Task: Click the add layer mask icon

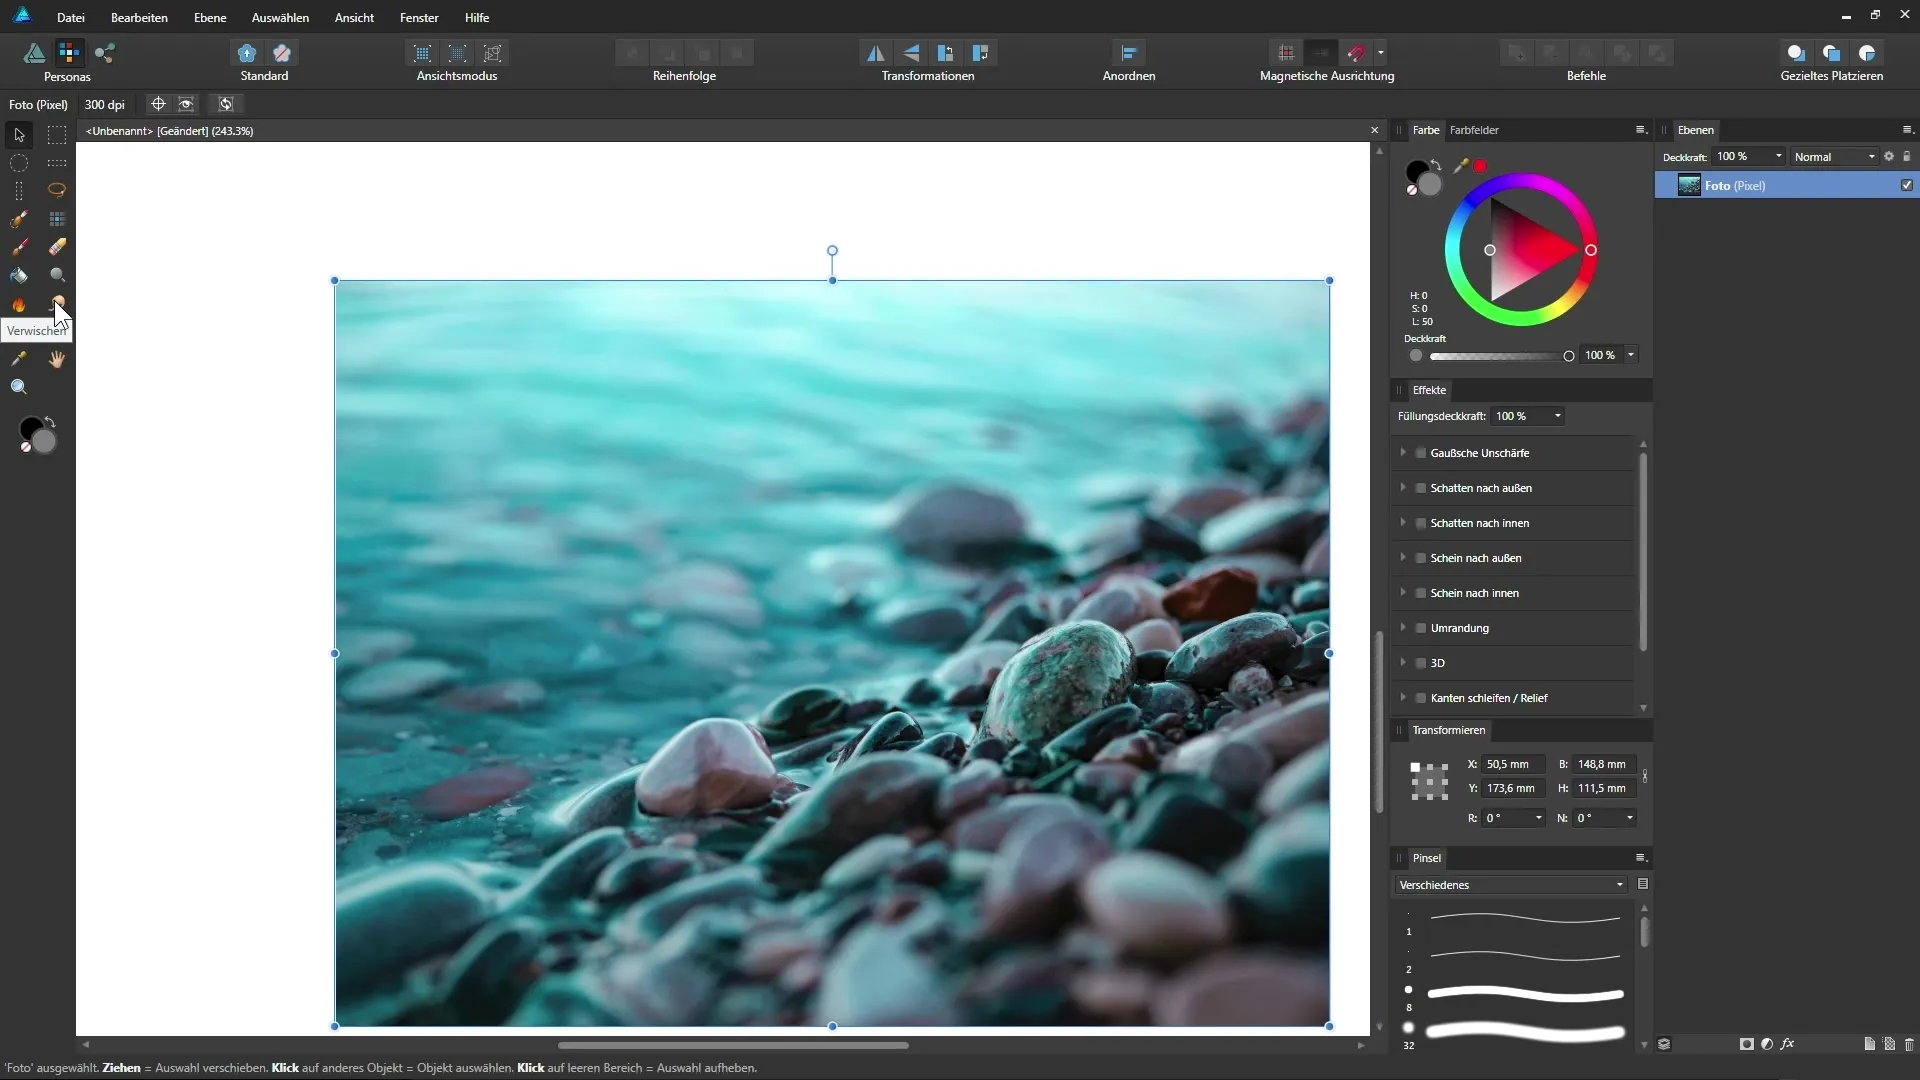Action: (1747, 1044)
